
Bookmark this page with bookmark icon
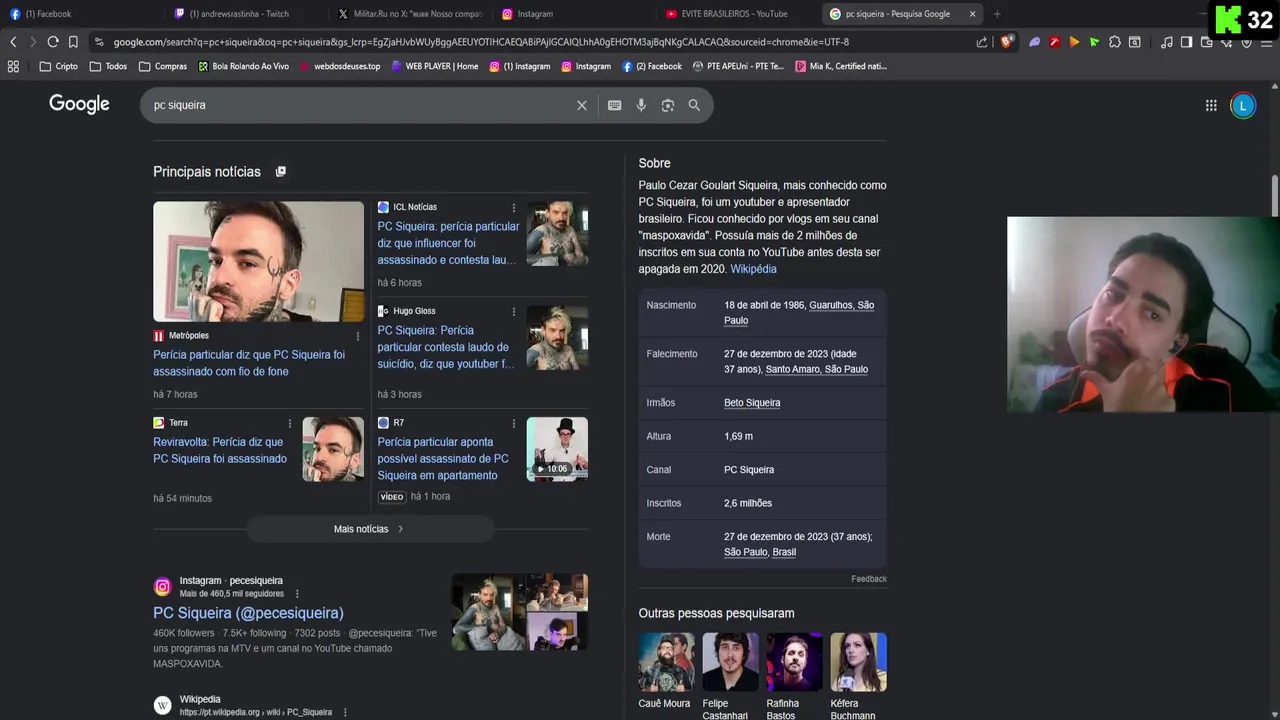73,42
